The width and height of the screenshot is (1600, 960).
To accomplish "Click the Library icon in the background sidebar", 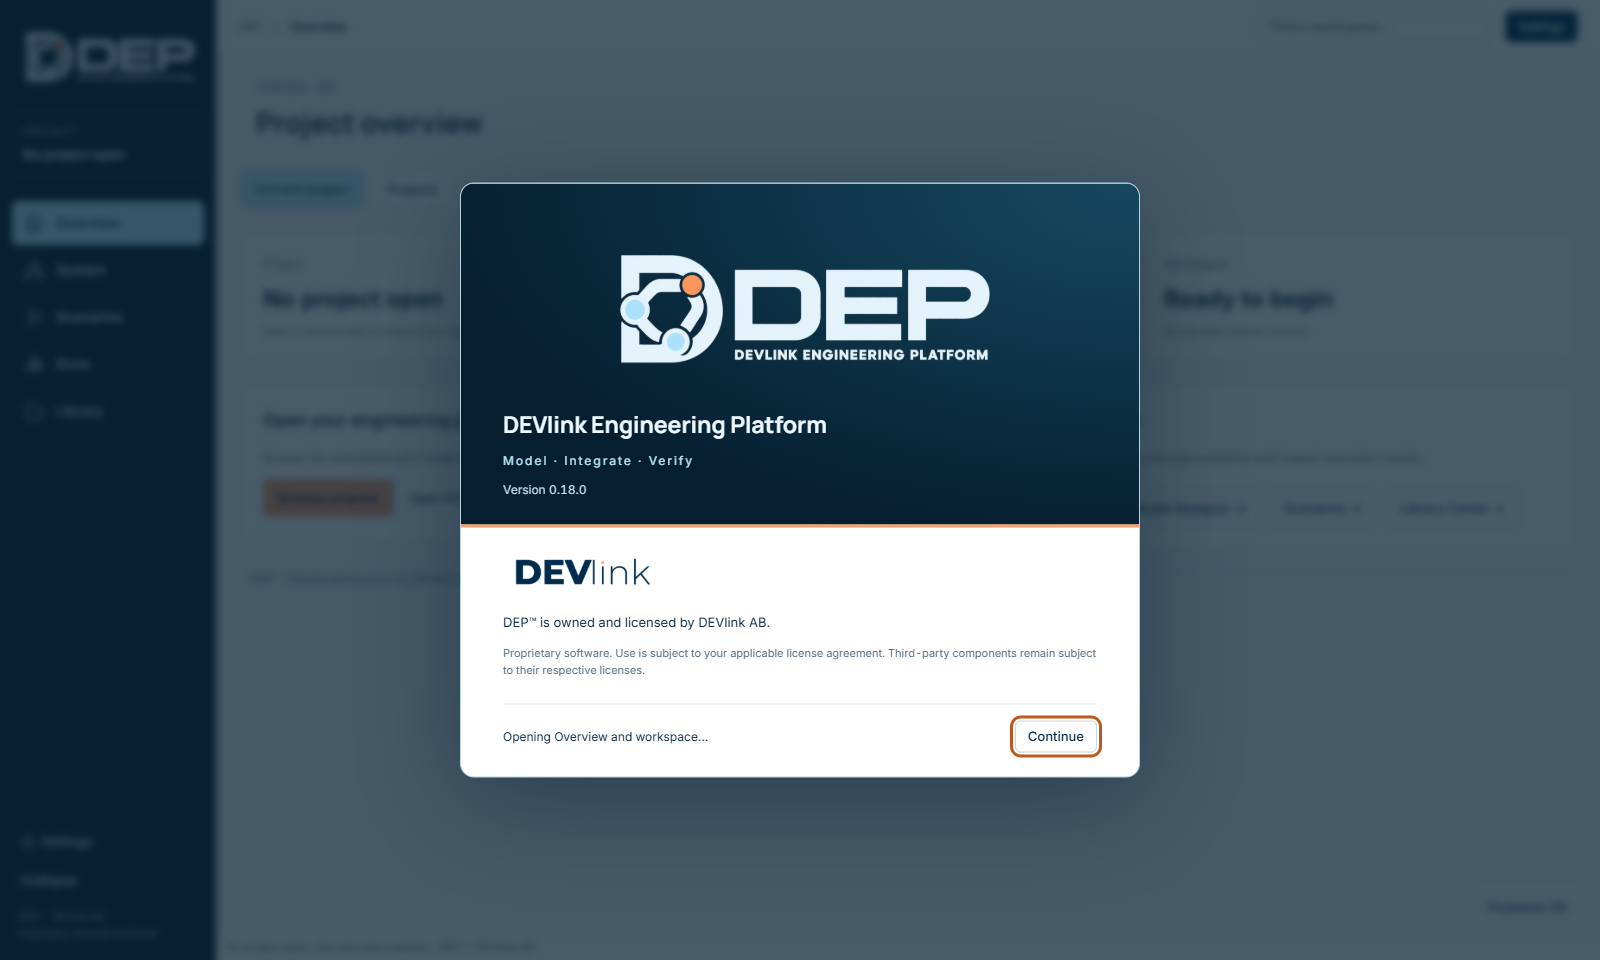I will 35,411.
